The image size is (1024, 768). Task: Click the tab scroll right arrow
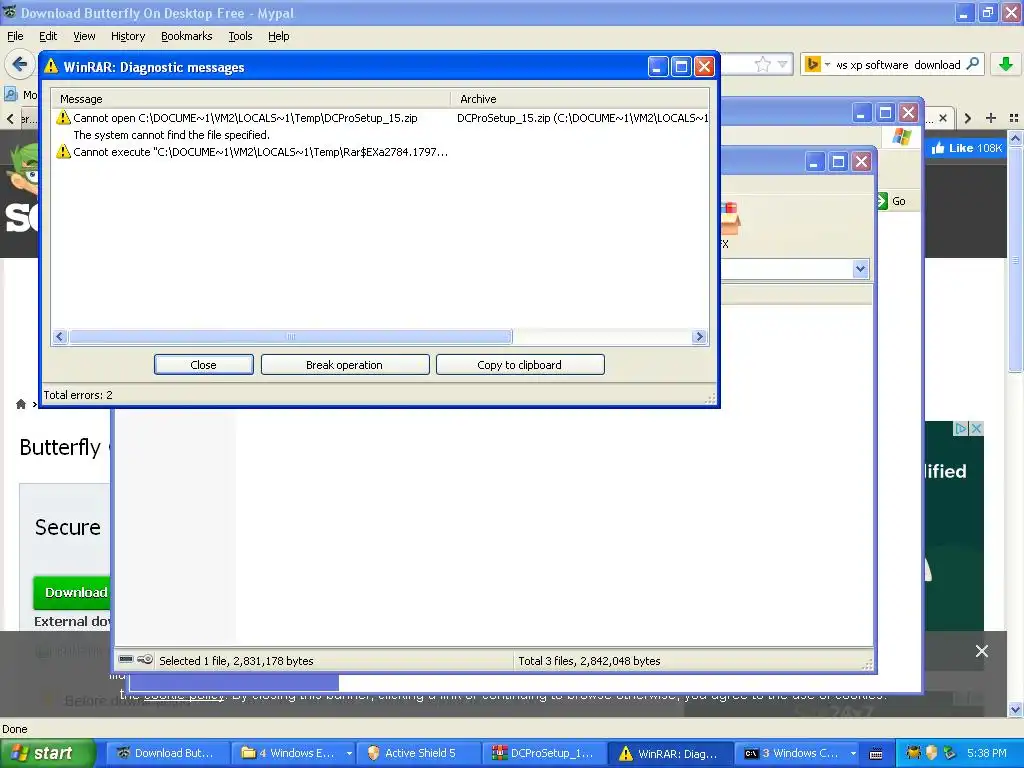[968, 118]
